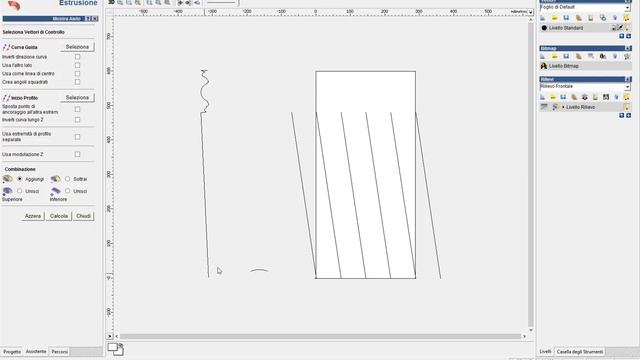
Task: Click the Unisci Inferiore combination icon
Action: click(x=56, y=191)
